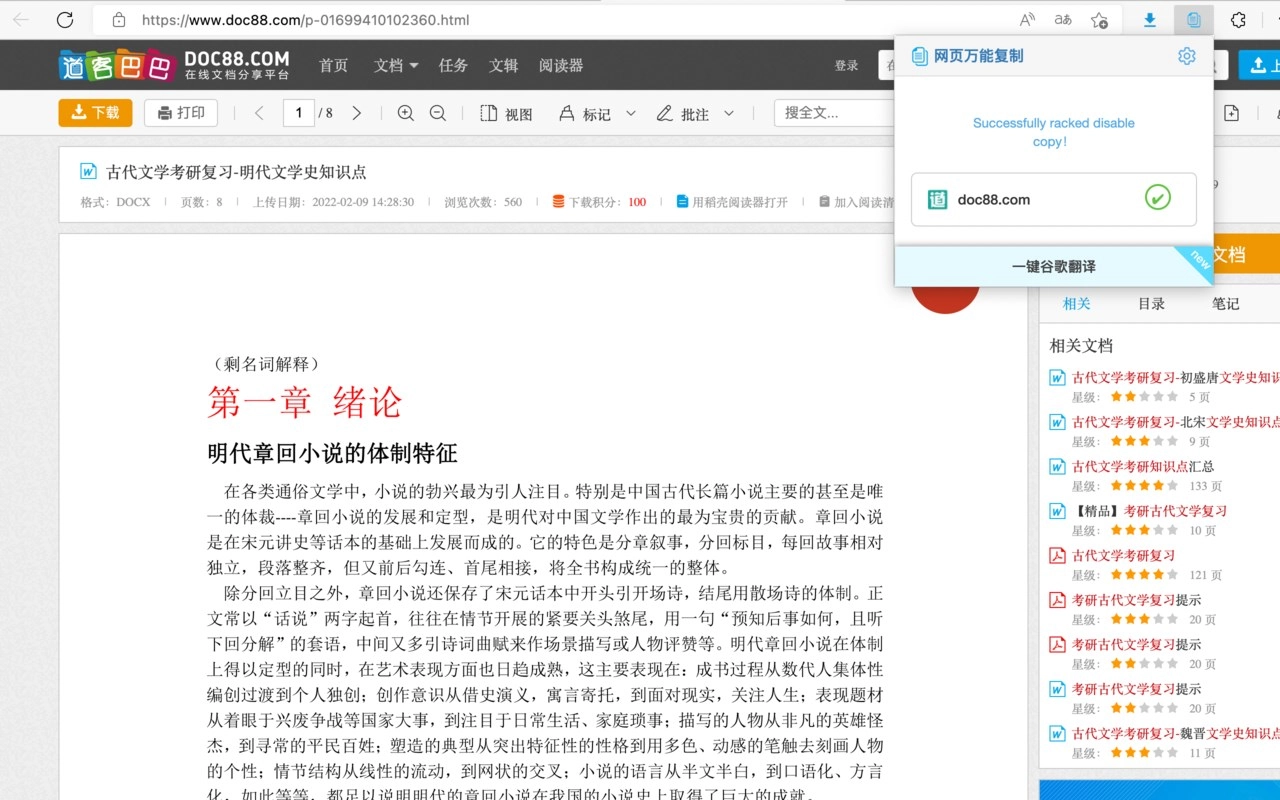
Task: Click the zoom out magnifier icon
Action: tap(438, 113)
